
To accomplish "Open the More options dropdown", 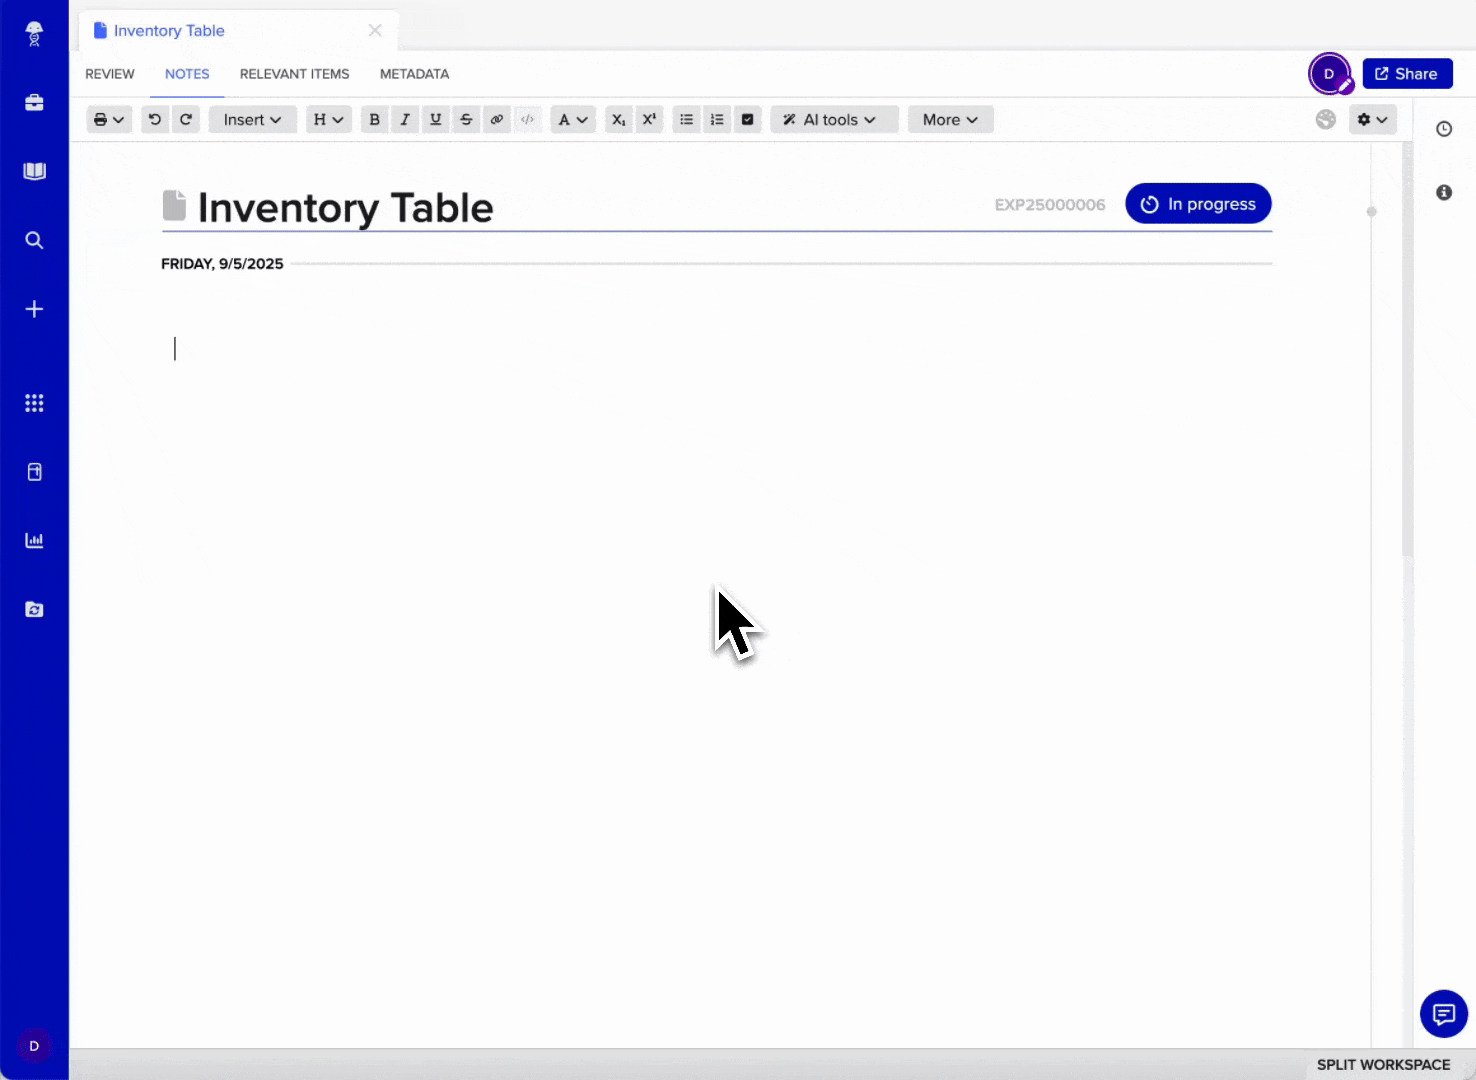I will [x=949, y=119].
